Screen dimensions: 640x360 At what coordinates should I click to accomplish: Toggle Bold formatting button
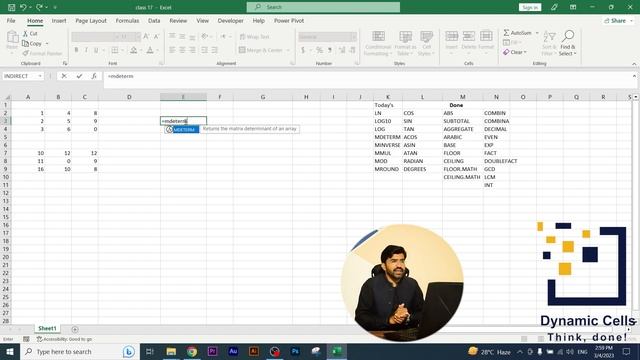tap(76, 50)
